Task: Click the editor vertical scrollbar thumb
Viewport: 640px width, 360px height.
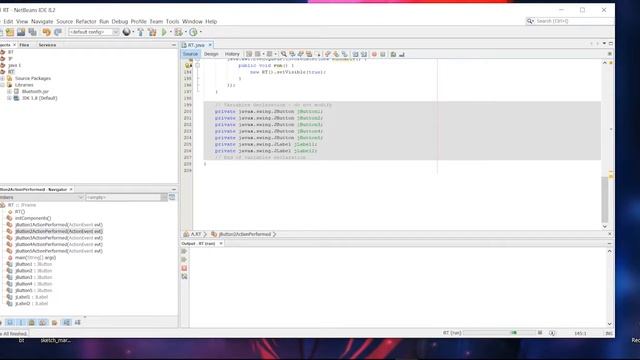Action: point(605,199)
